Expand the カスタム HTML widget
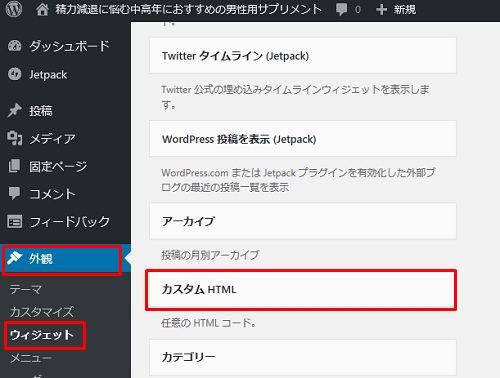The width and height of the screenshot is (500, 378). pos(301,290)
